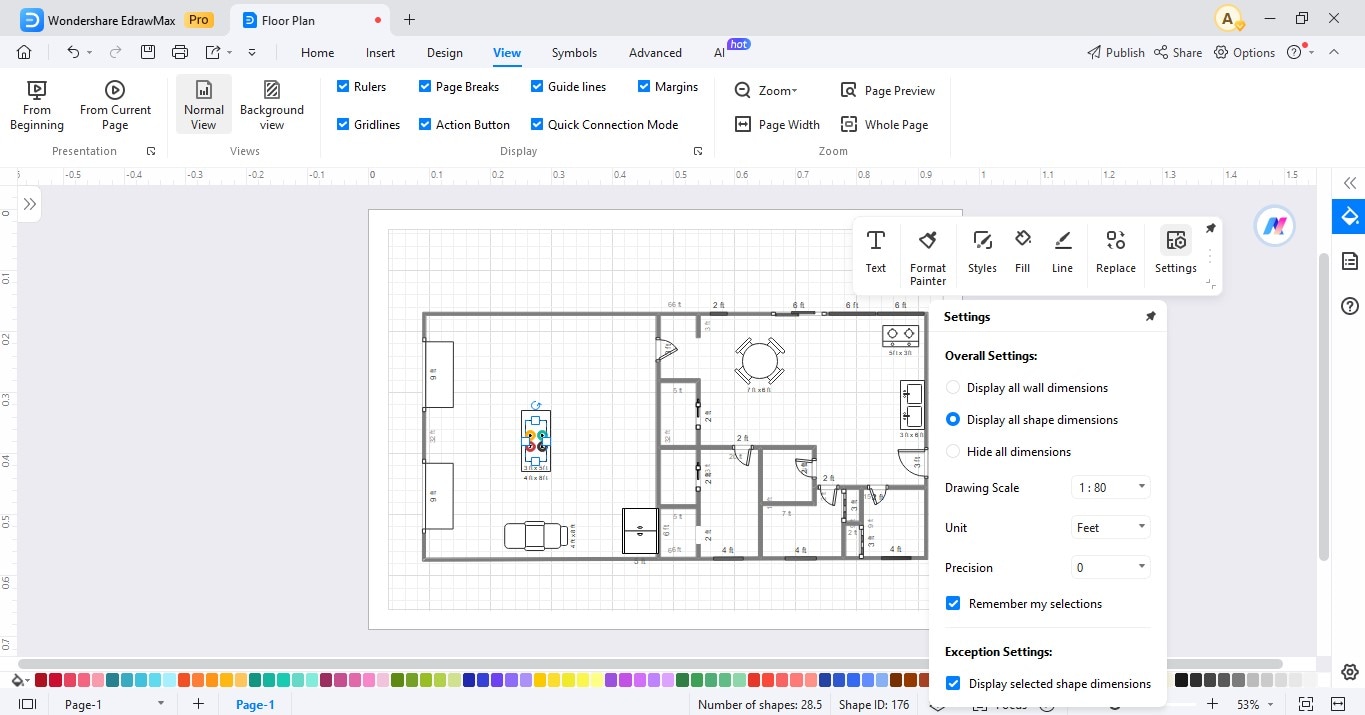Screen dimensions: 1365x715
Task: Uncheck the Margins checkbox
Action: point(644,87)
